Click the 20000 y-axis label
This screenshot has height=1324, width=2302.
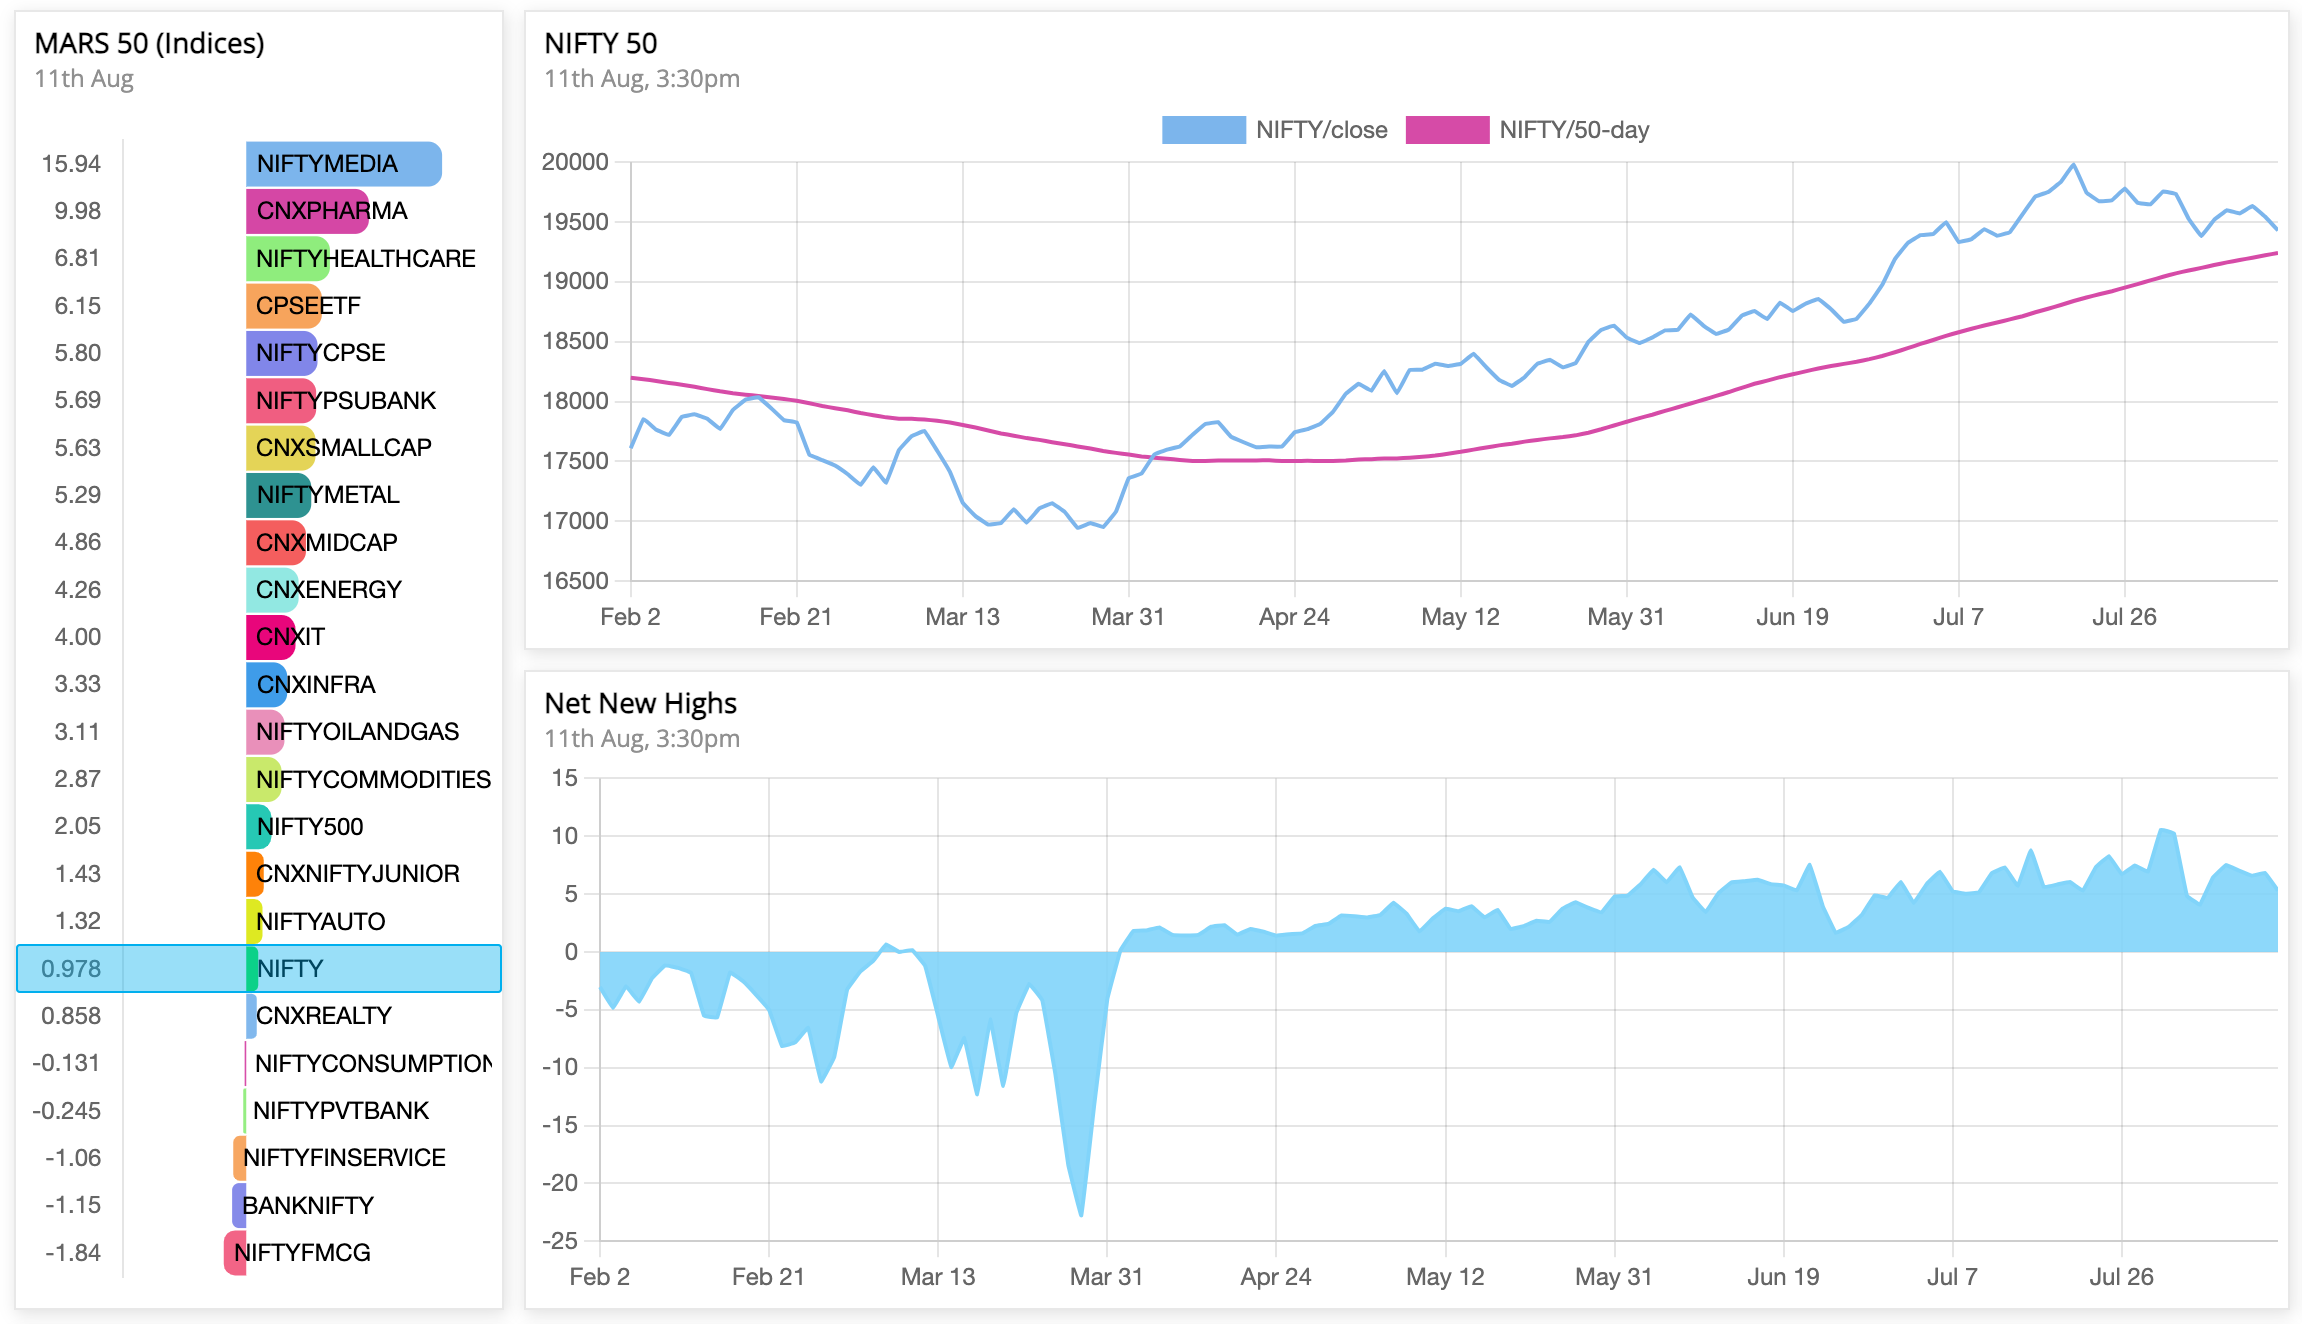click(575, 162)
